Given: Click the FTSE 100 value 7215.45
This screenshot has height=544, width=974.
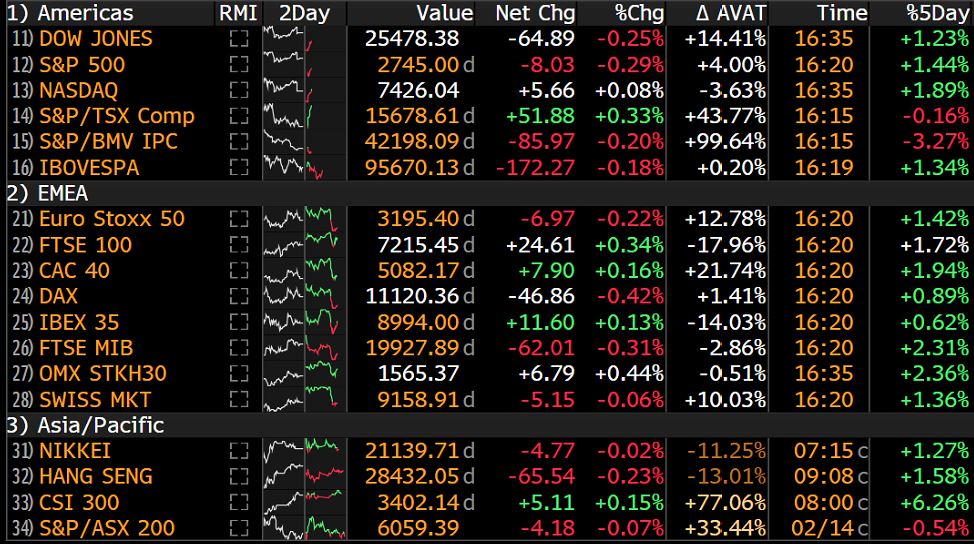Looking at the screenshot, I should [418, 245].
